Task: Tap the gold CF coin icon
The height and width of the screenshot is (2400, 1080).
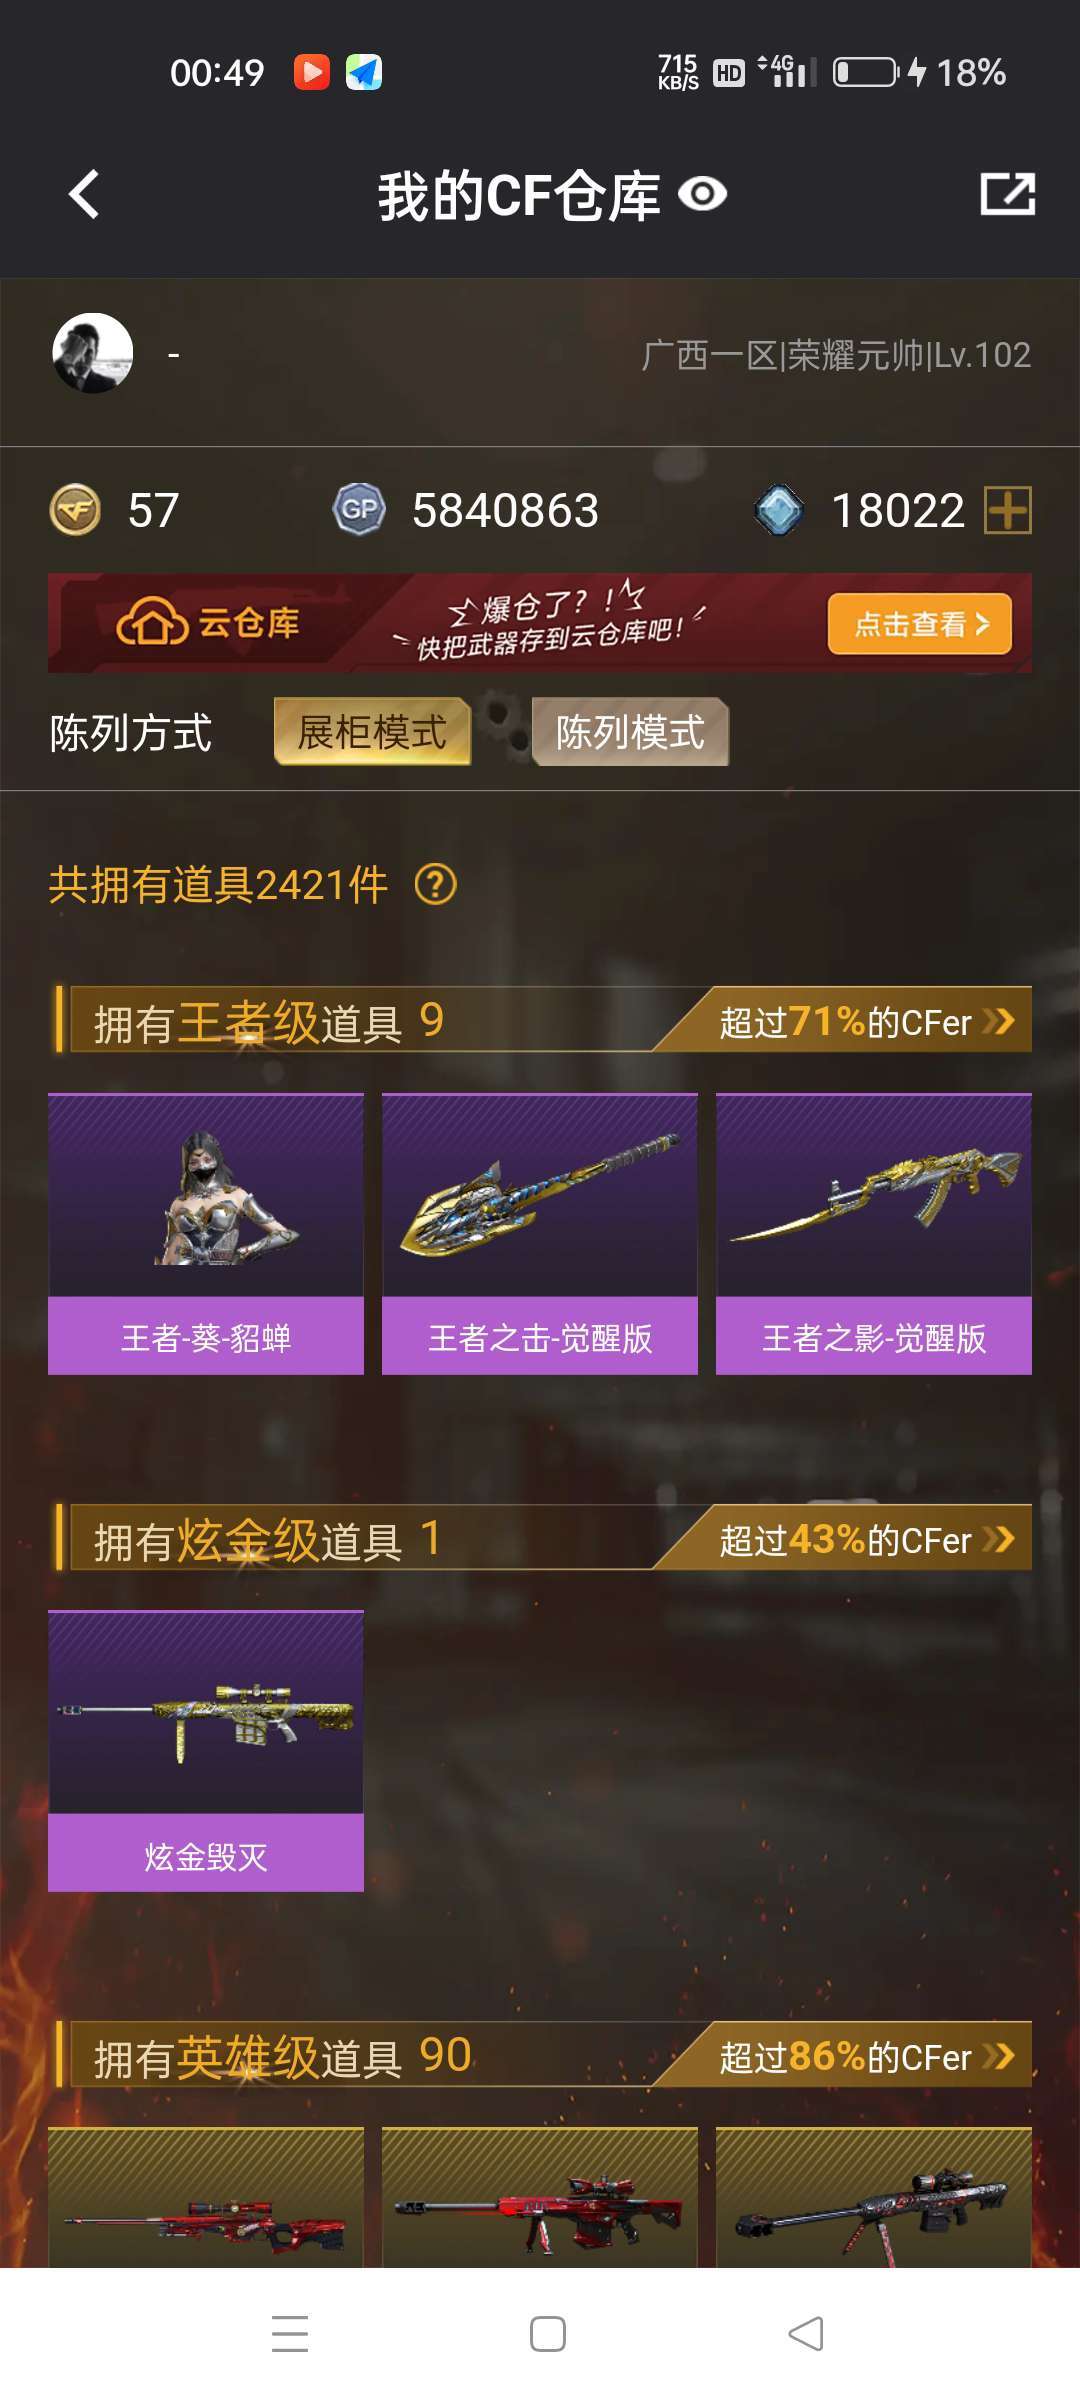Action: click(x=75, y=510)
